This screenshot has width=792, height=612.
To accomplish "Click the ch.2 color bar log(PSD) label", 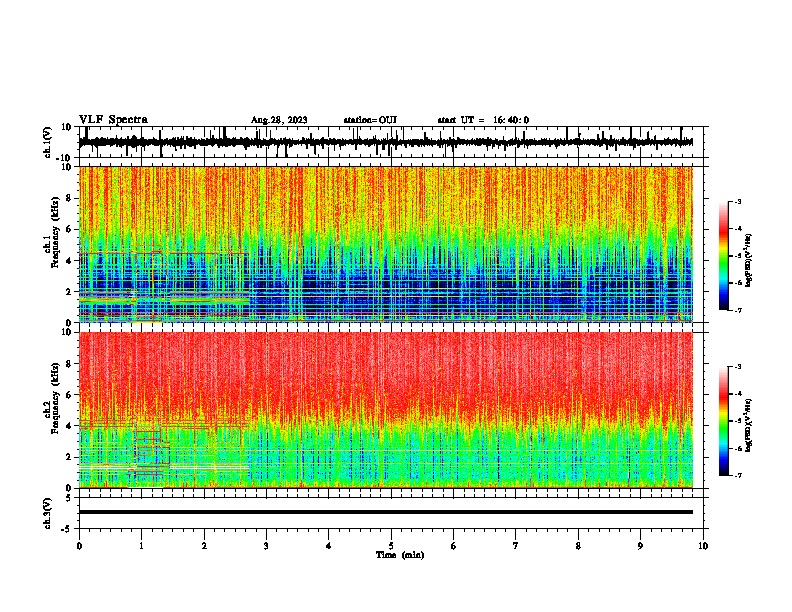I will point(749,425).
